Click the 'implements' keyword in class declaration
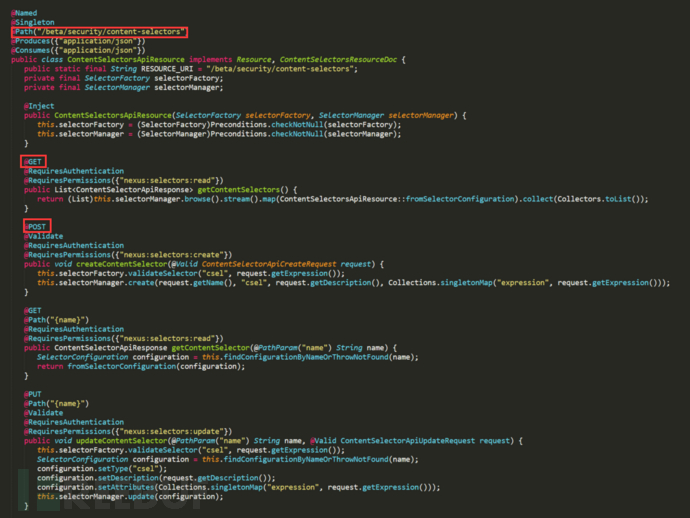Image resolution: width=690 pixels, height=518 pixels. [x=210, y=59]
